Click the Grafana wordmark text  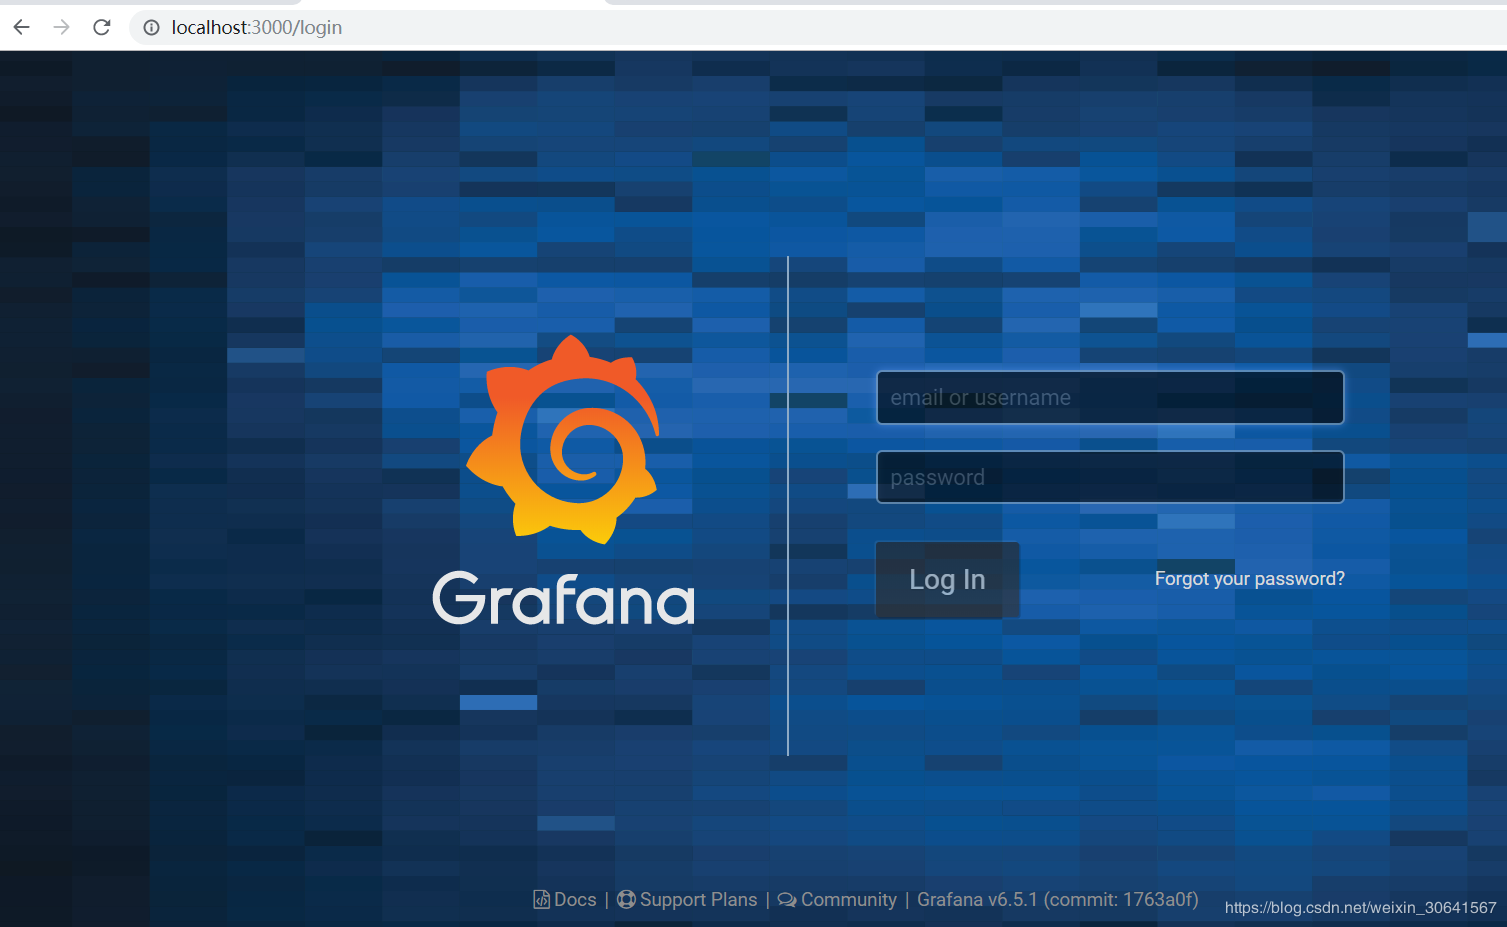564,599
